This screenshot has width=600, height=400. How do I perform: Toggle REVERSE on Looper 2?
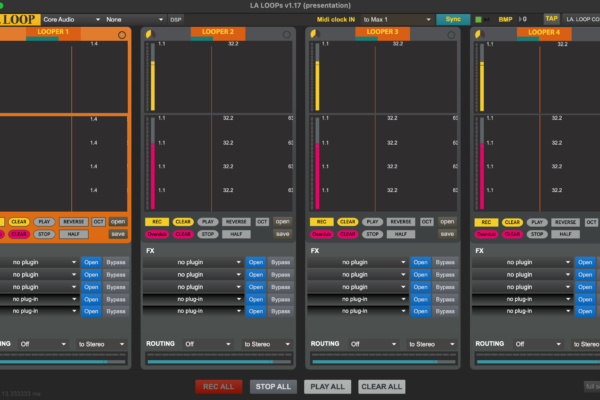click(x=236, y=222)
